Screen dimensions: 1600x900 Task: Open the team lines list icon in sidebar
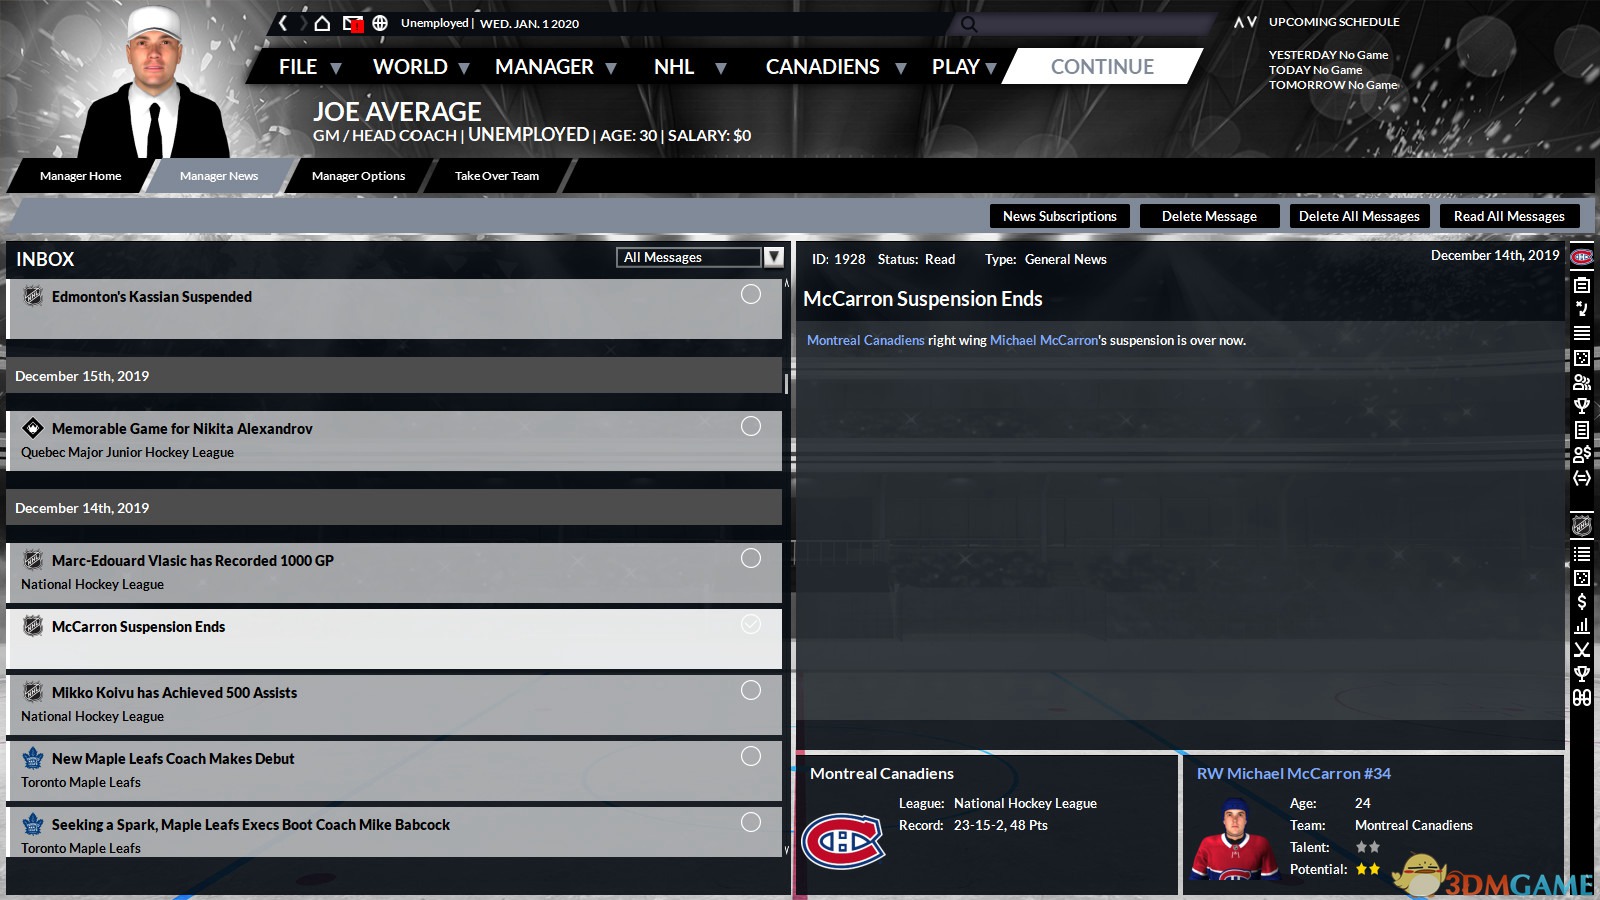point(1582,333)
